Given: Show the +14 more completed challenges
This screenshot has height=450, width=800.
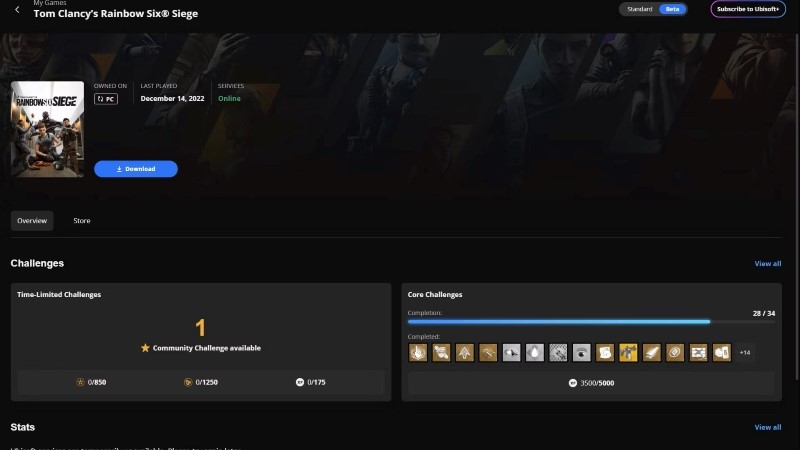Looking at the screenshot, I should point(745,353).
